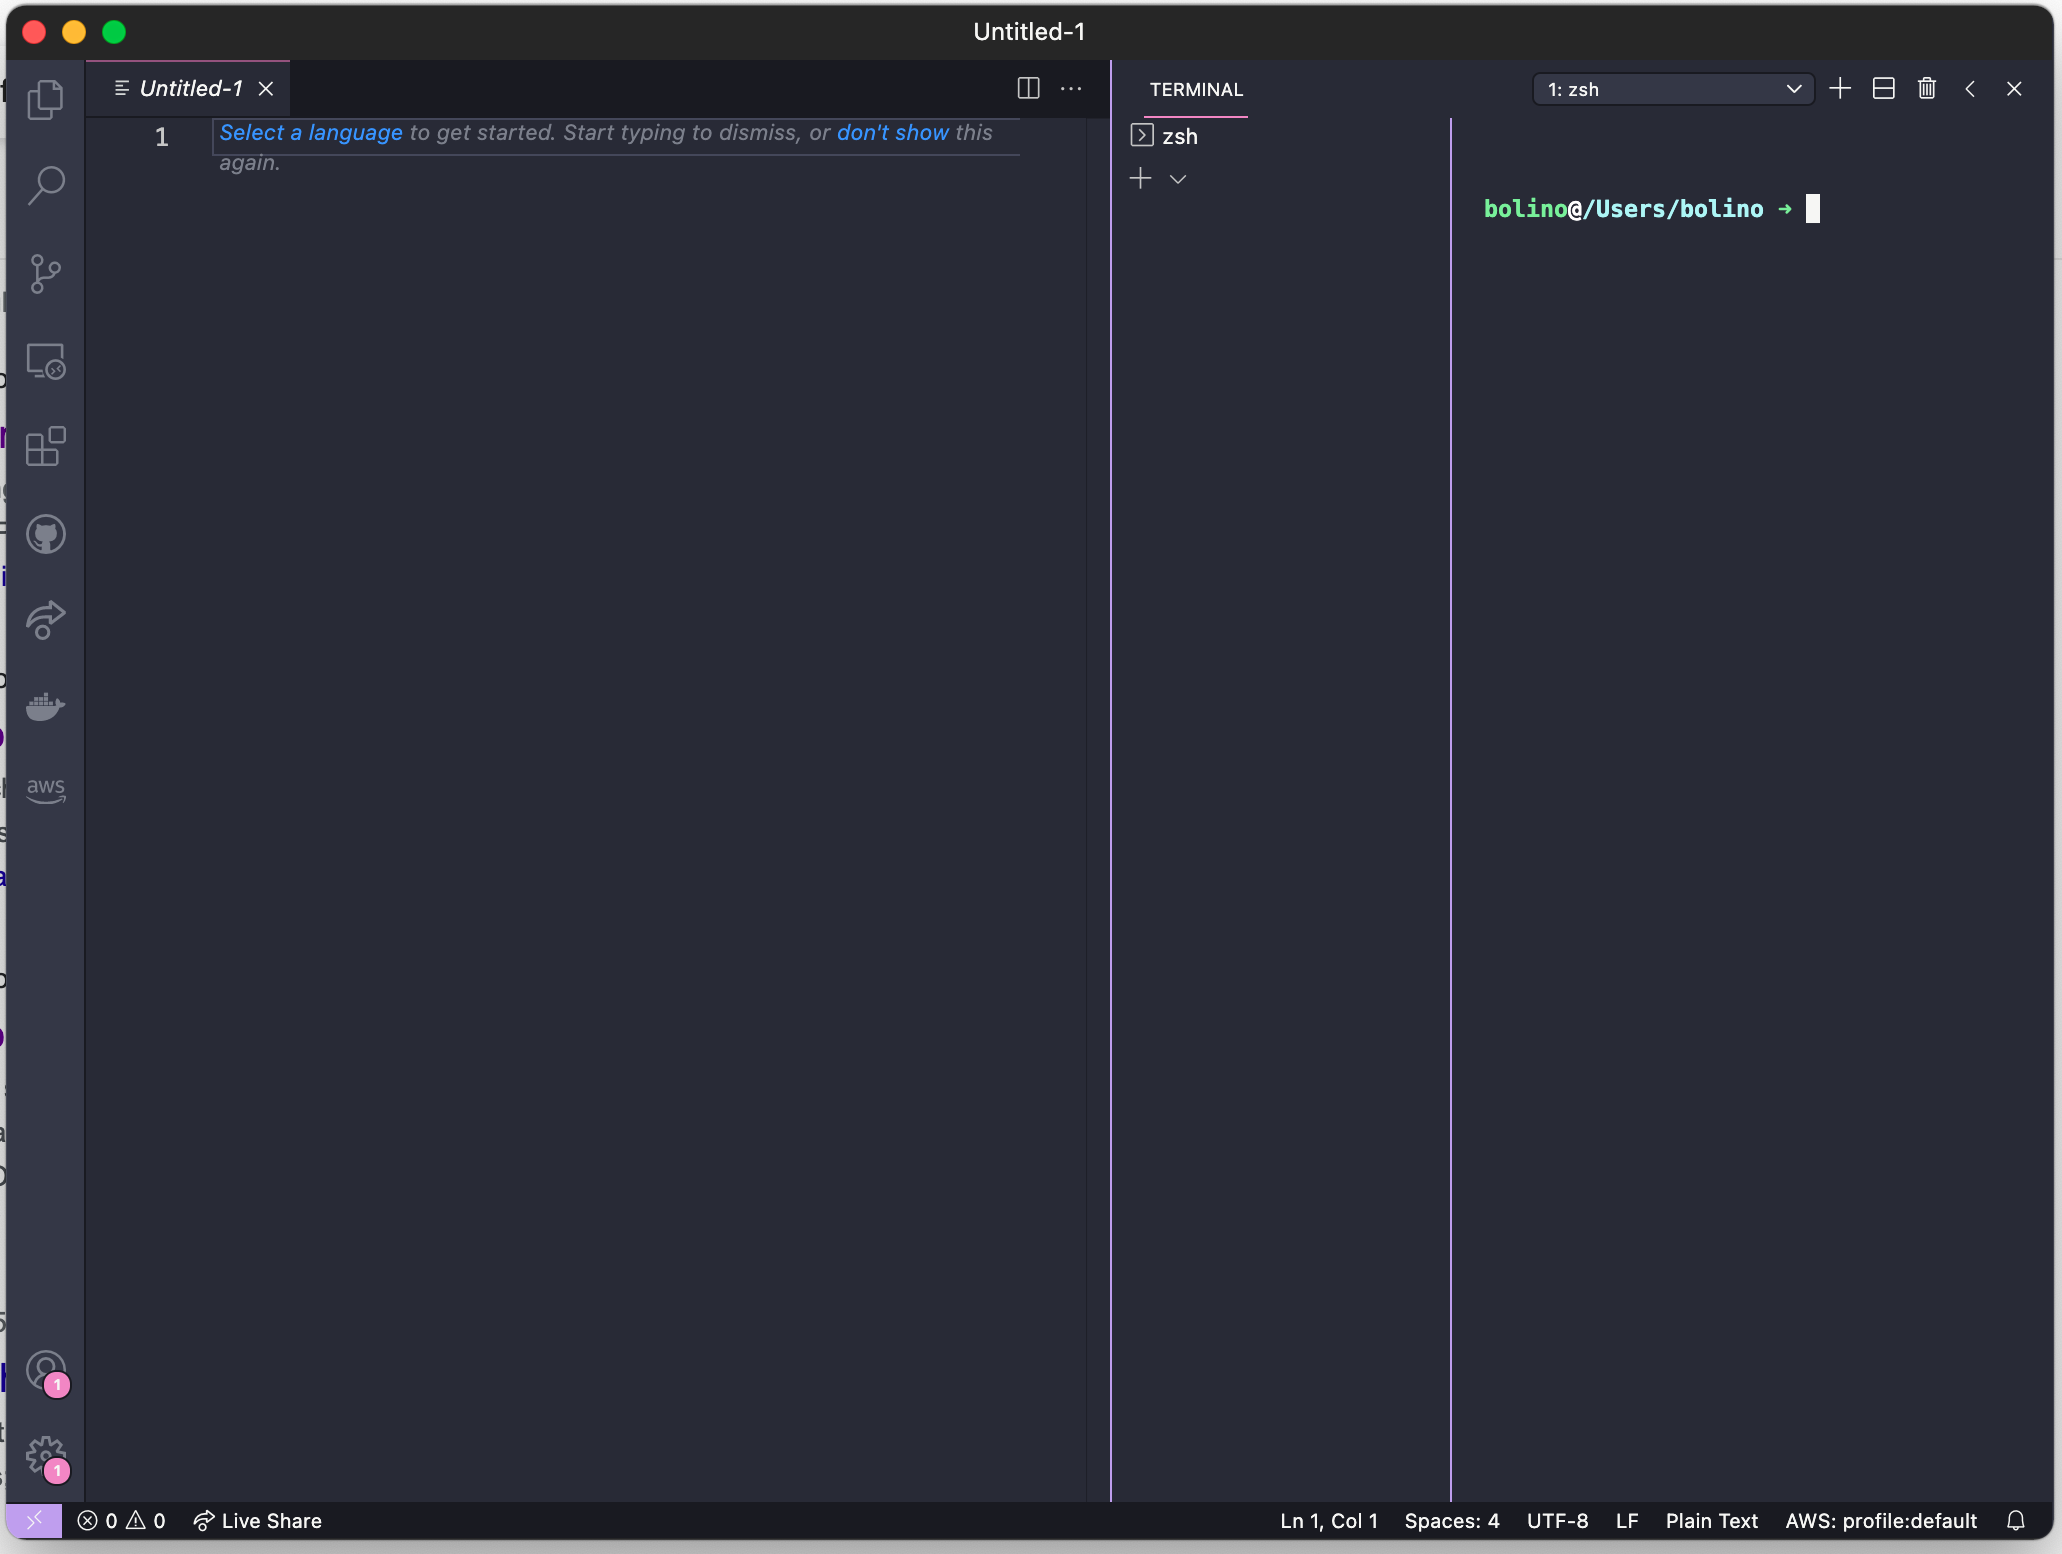This screenshot has height=1554, width=2062.
Task: Open the terminal launch profile chevron
Action: click(x=1178, y=178)
